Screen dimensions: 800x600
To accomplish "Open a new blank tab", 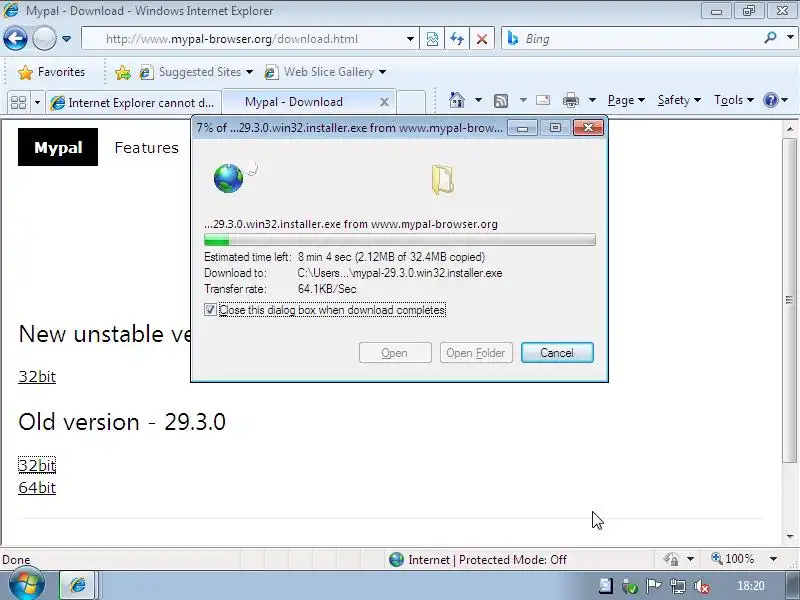I will (411, 102).
